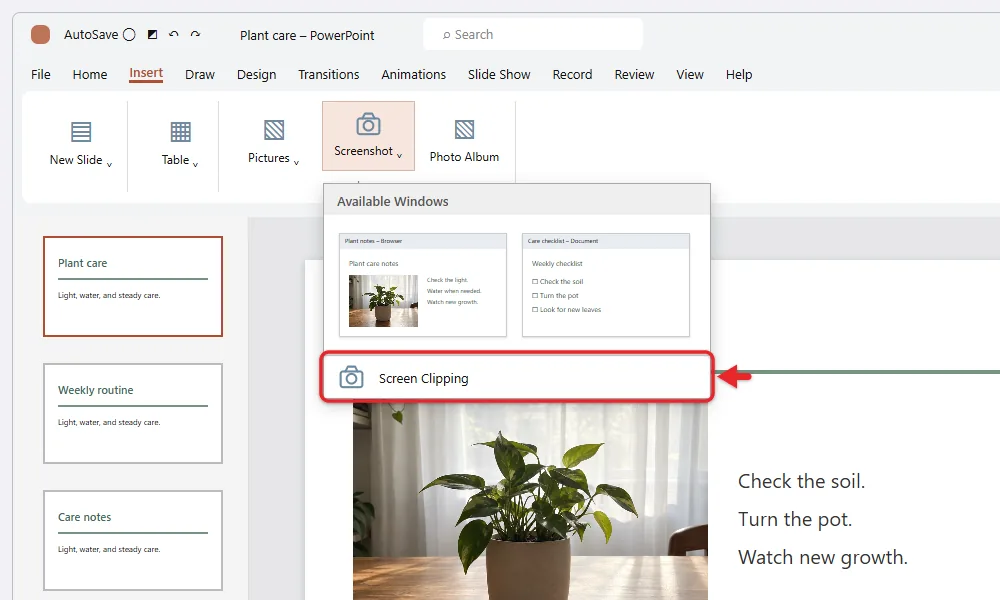This screenshot has width=1000, height=600.
Task: Expand the New Slide dropdown arrow
Action: [x=110, y=165]
